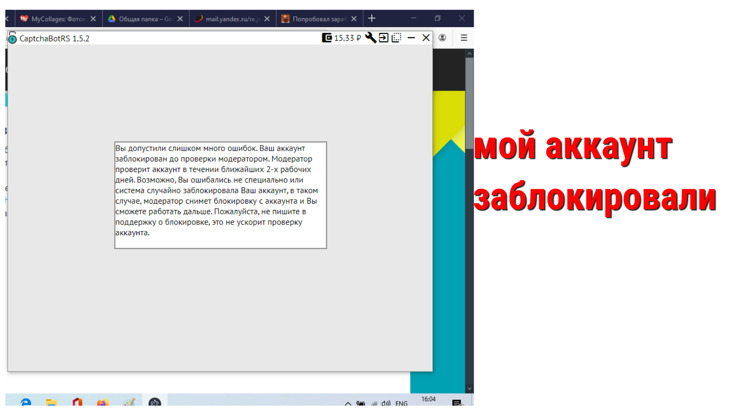Click the CaptchaBotRS app logo icon
Image resolution: width=730 pixels, height=411 pixels.
(13, 38)
